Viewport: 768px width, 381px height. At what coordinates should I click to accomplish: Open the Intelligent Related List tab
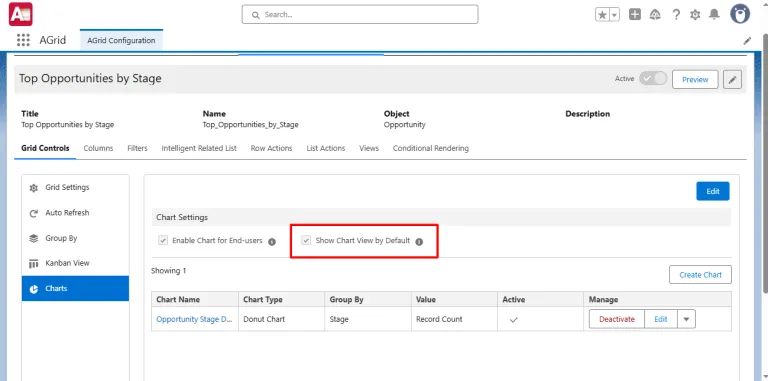tap(199, 148)
